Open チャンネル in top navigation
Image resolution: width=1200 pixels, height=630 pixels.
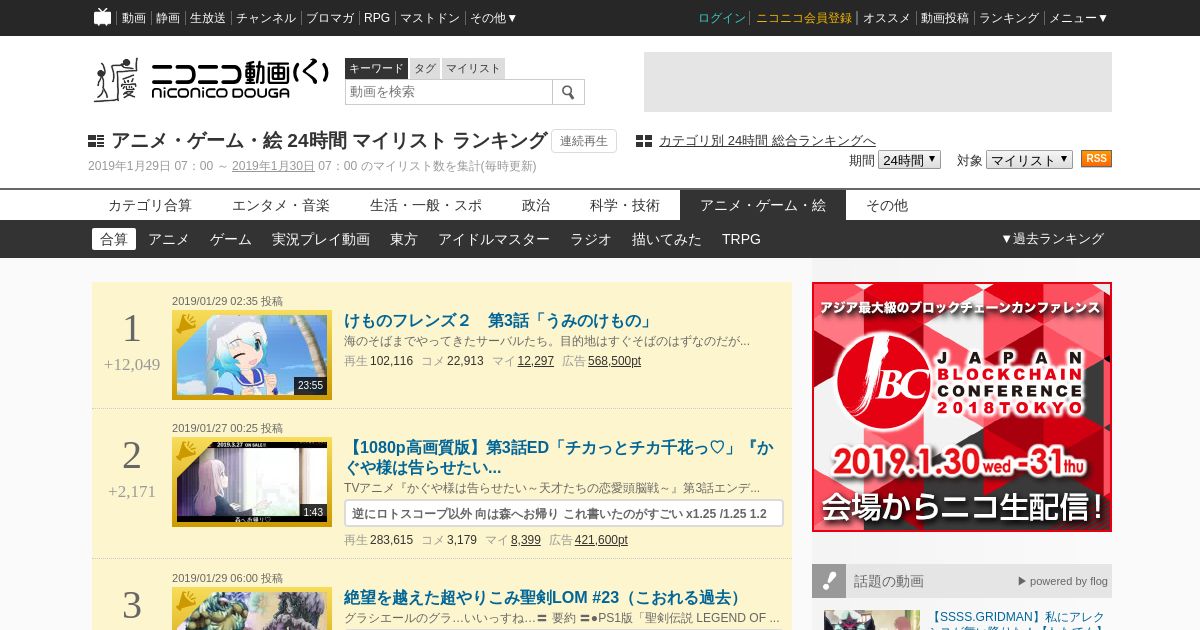(266, 18)
